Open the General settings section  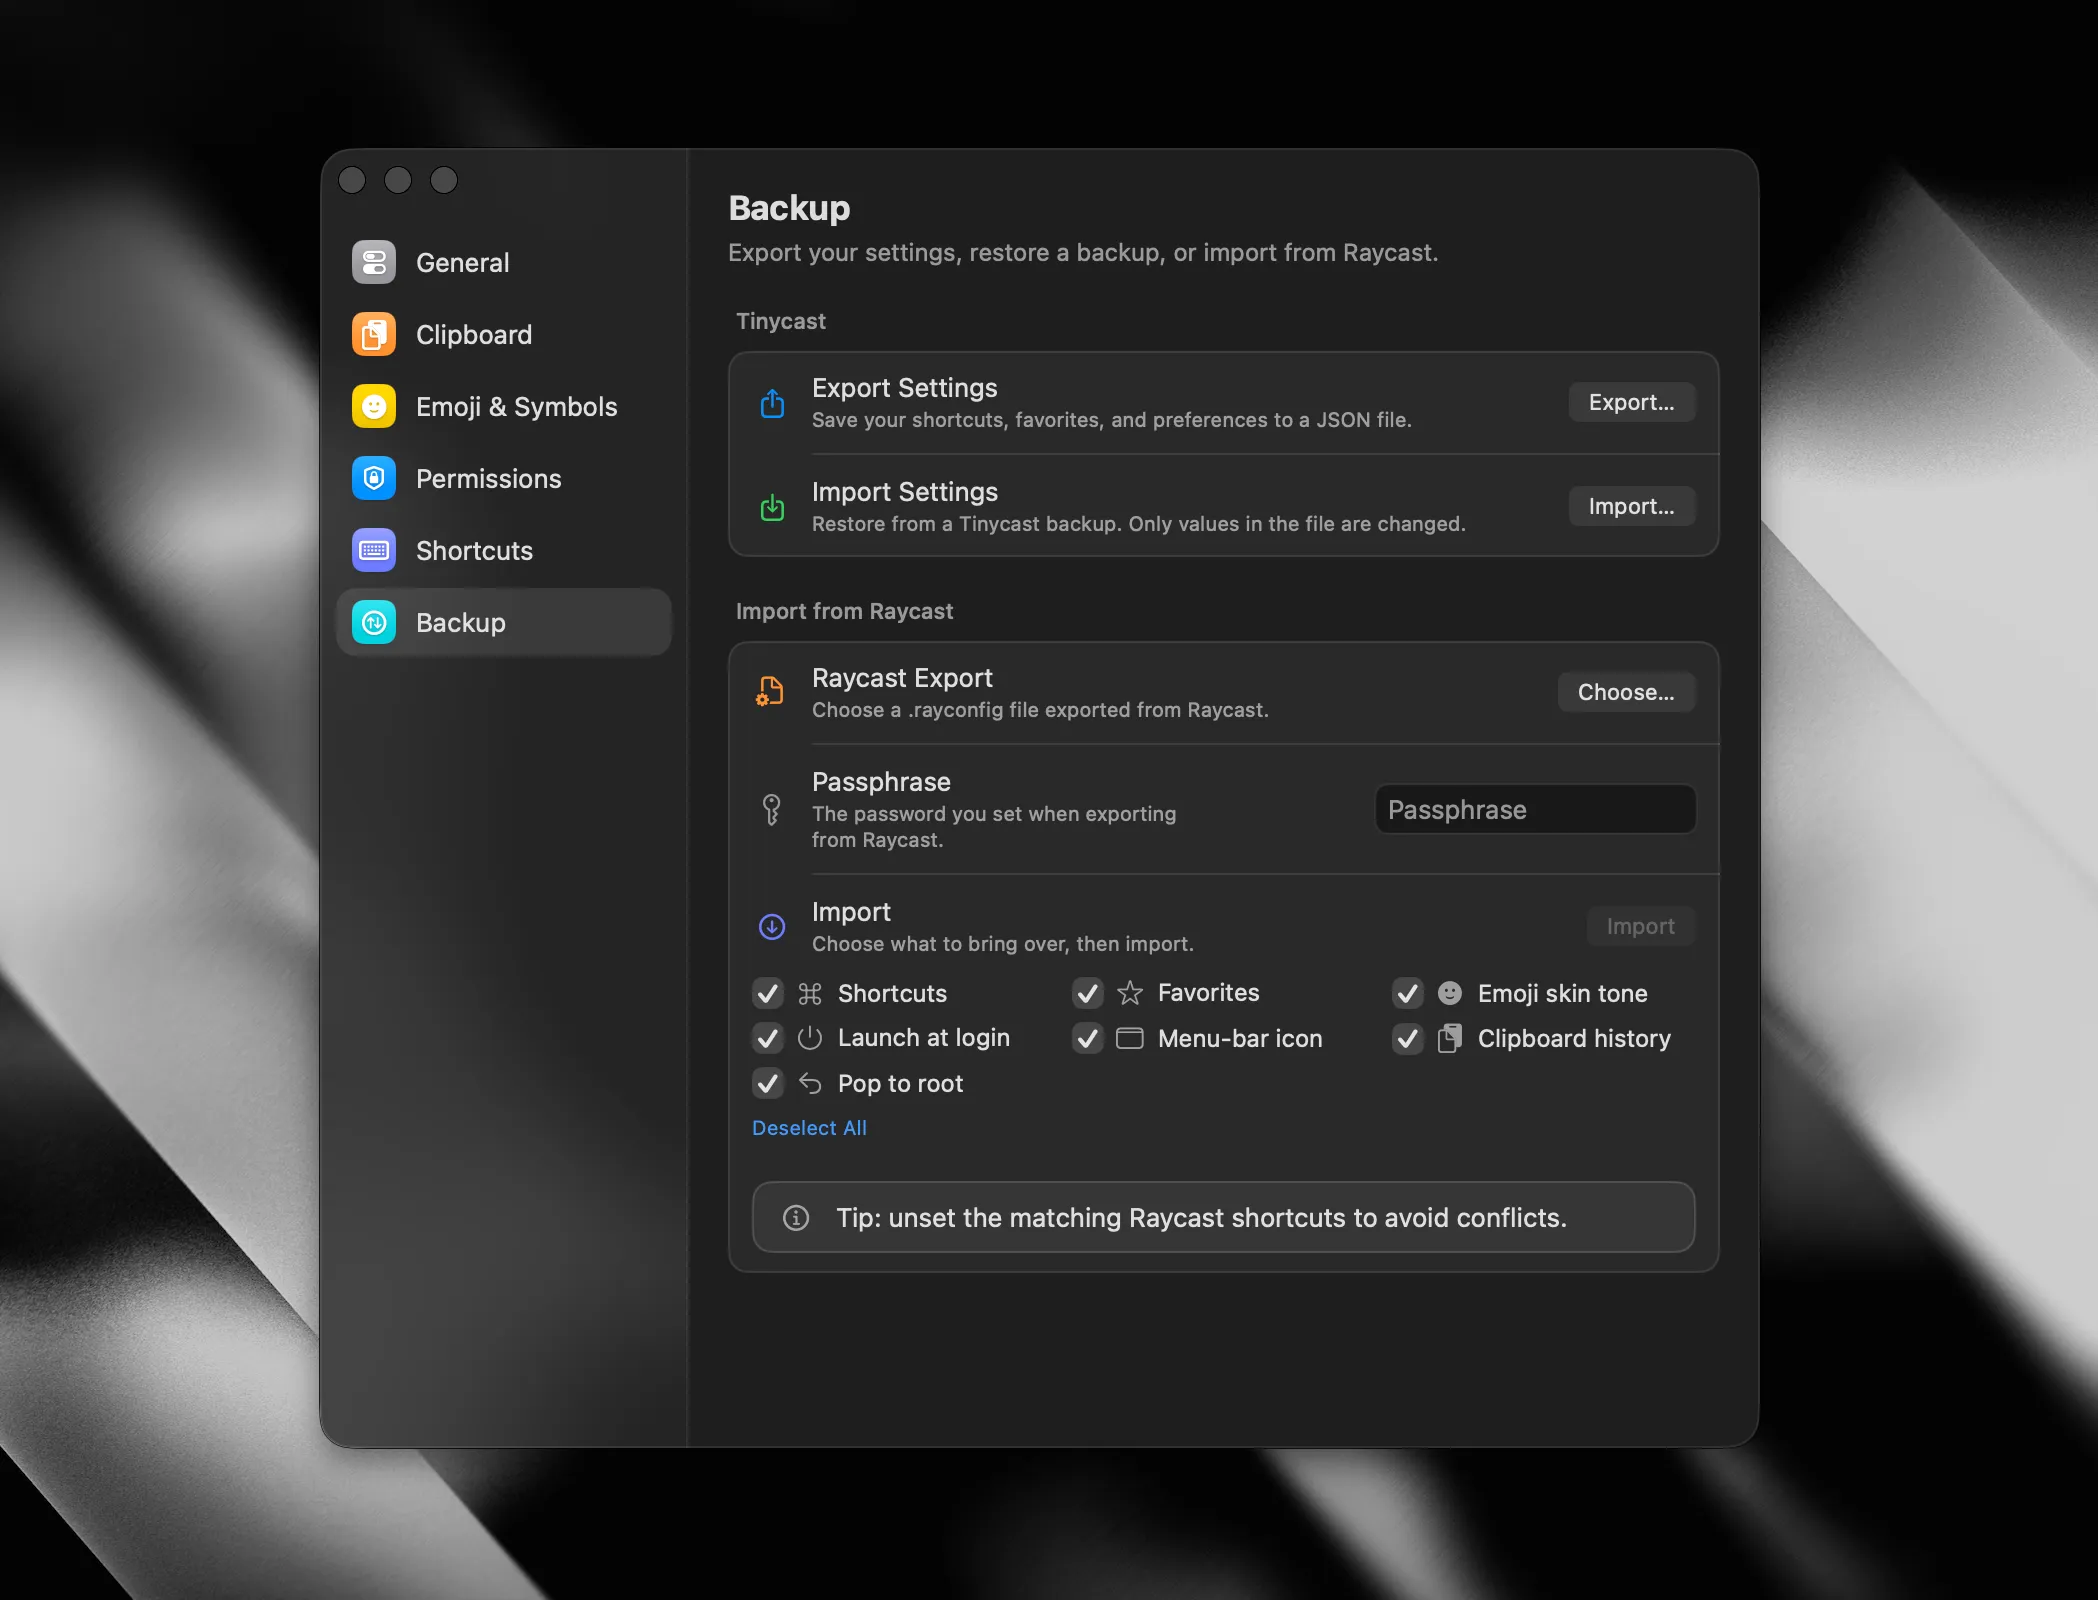tap(504, 263)
